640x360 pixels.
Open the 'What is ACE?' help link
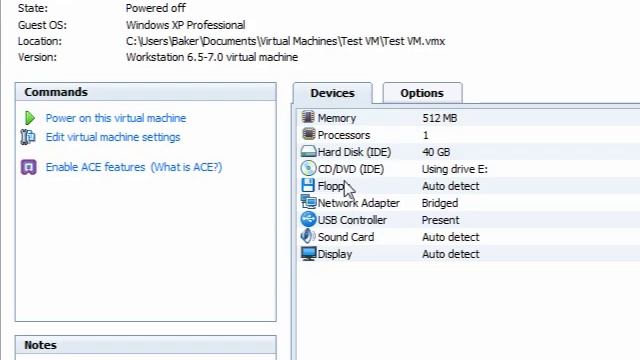pos(187,167)
